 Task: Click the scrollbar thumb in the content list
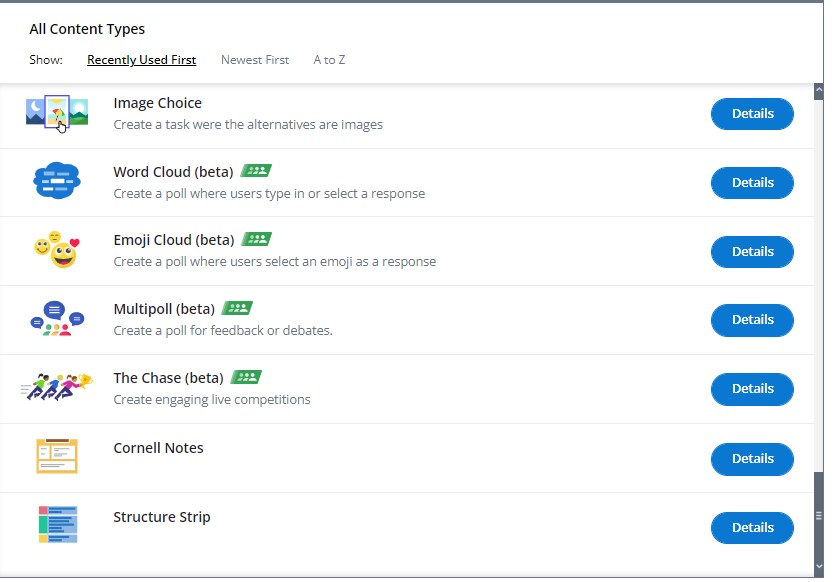point(819,515)
